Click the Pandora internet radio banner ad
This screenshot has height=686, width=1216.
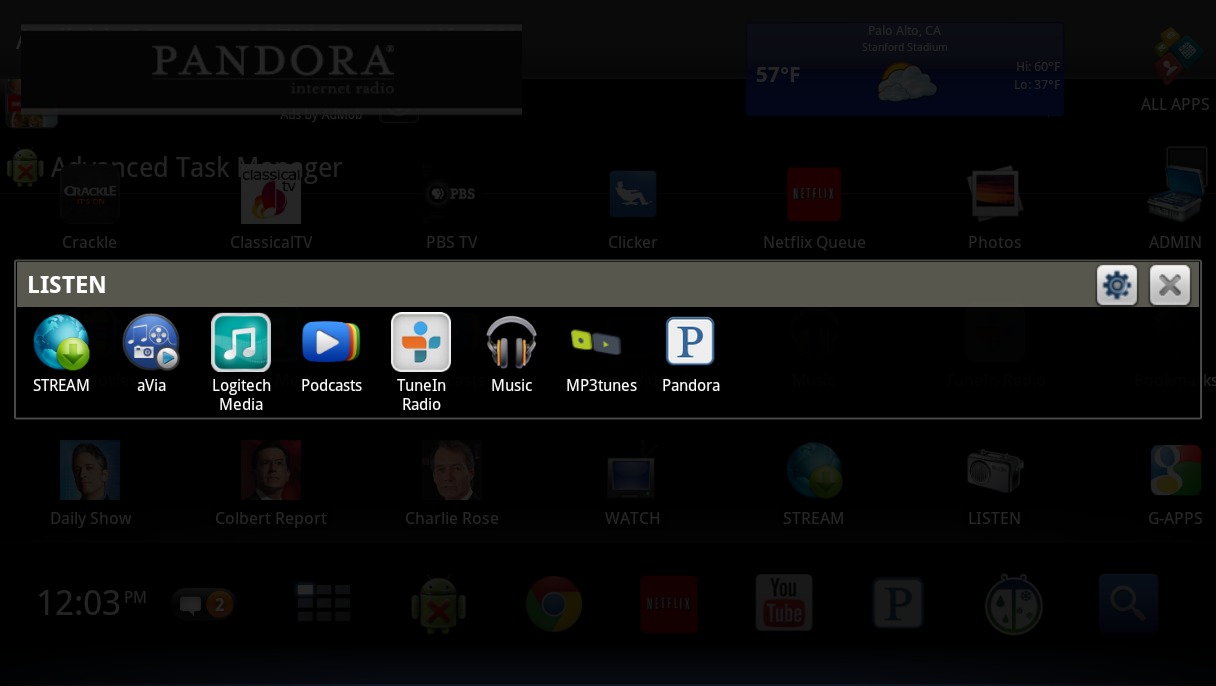click(x=271, y=69)
